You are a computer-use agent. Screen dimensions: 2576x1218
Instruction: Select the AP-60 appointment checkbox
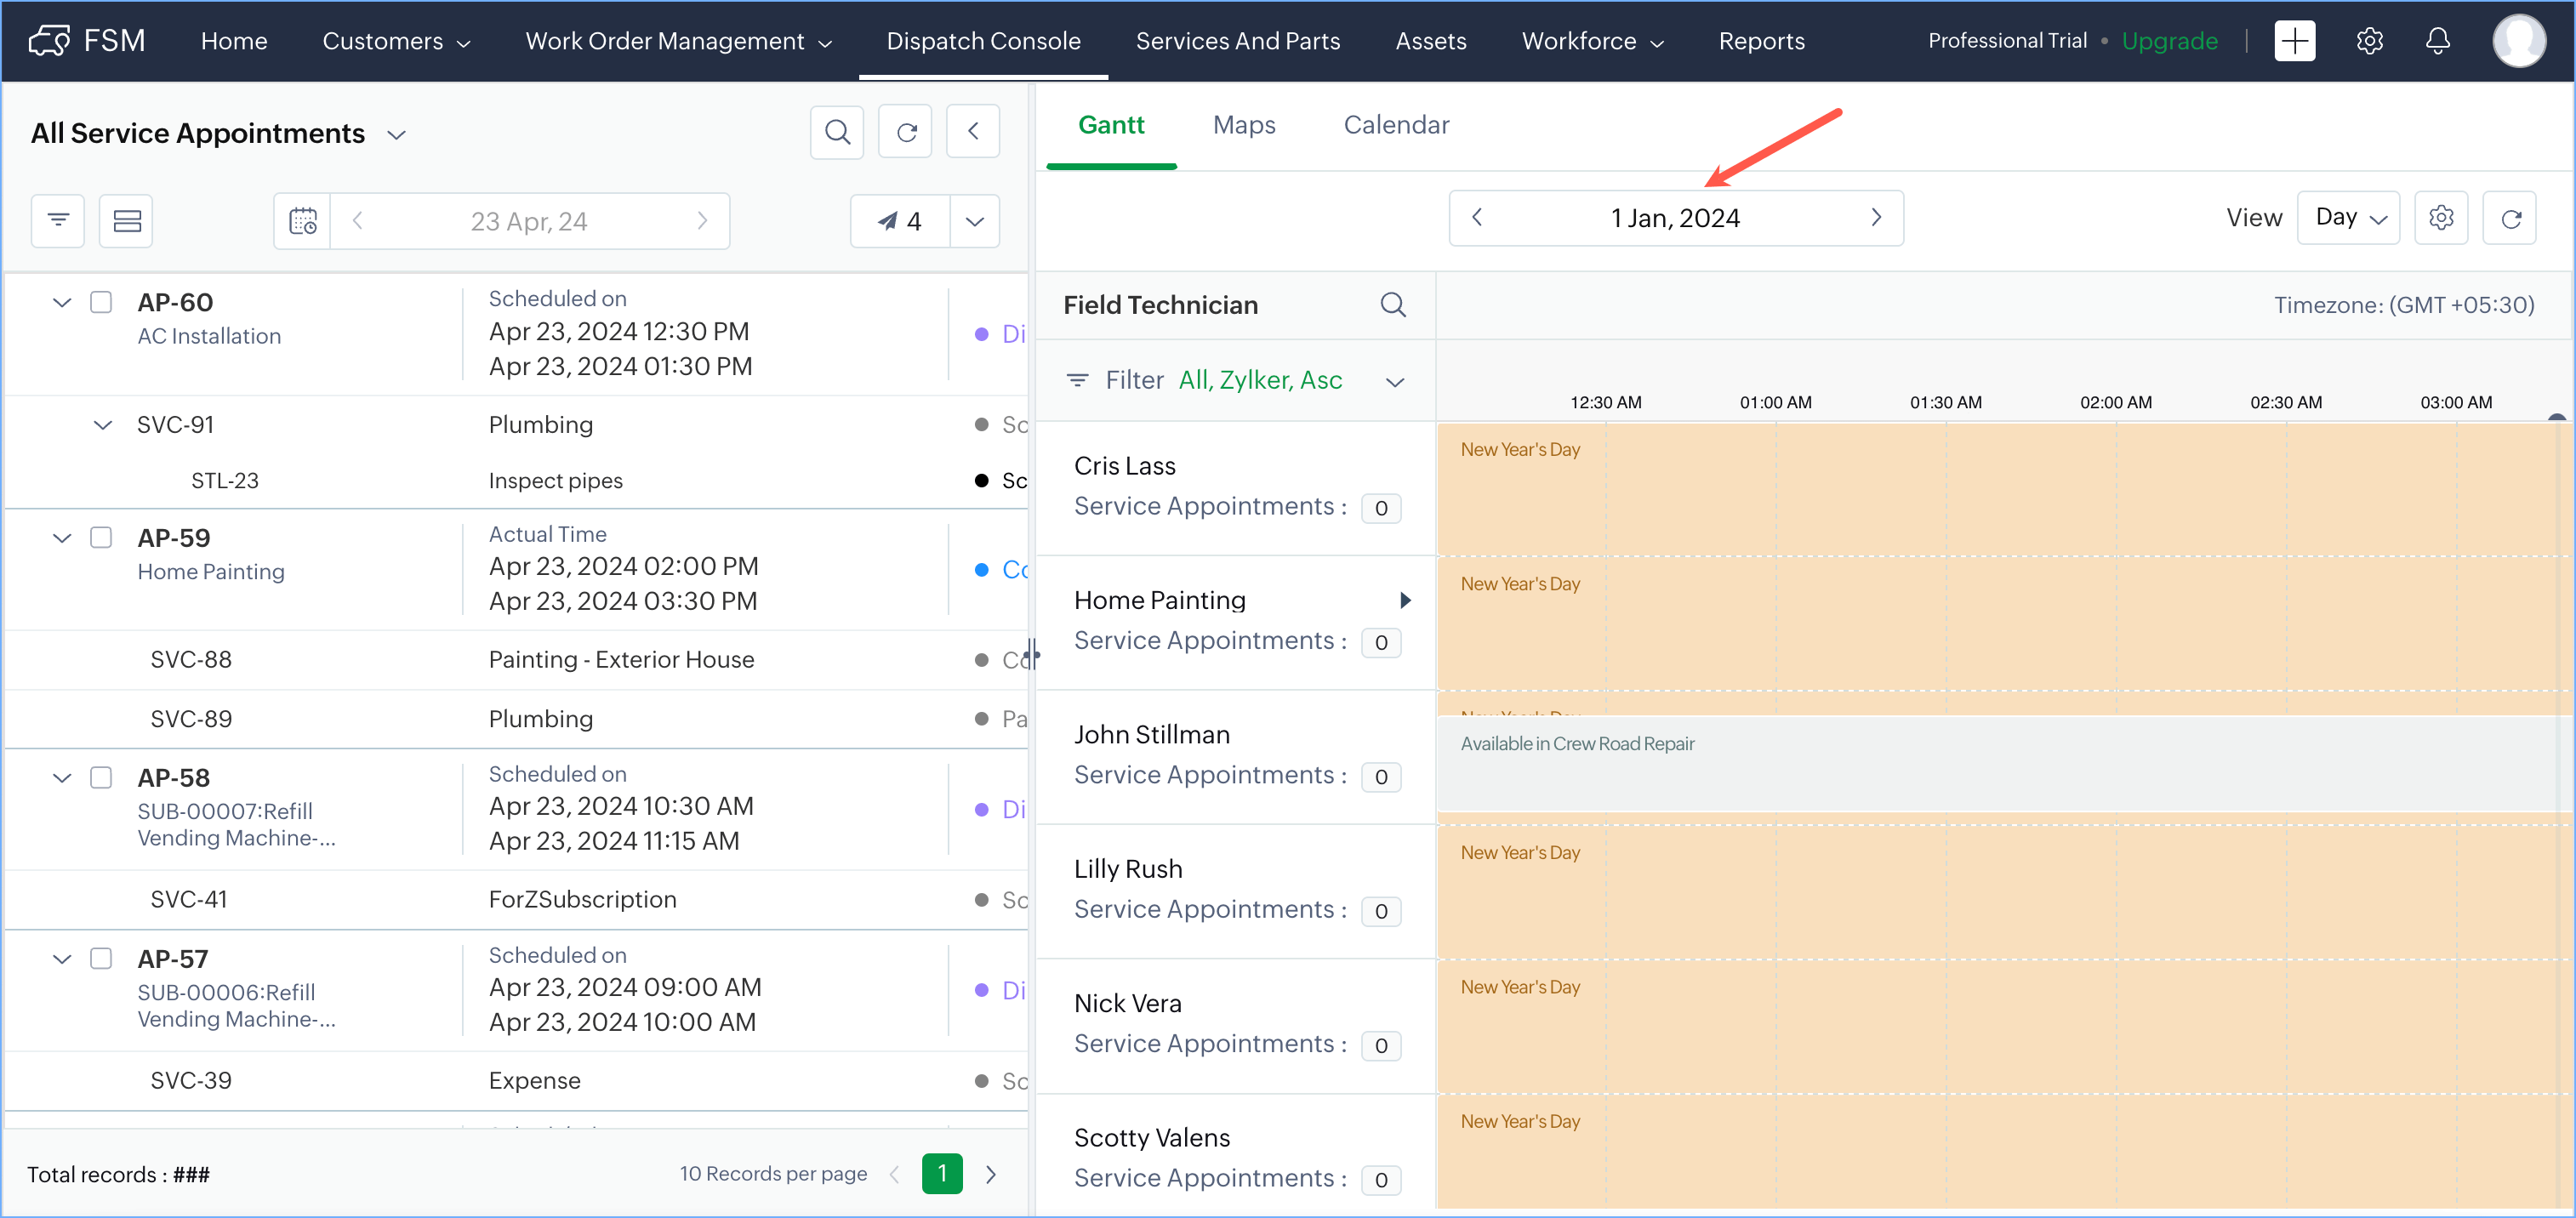click(x=101, y=302)
